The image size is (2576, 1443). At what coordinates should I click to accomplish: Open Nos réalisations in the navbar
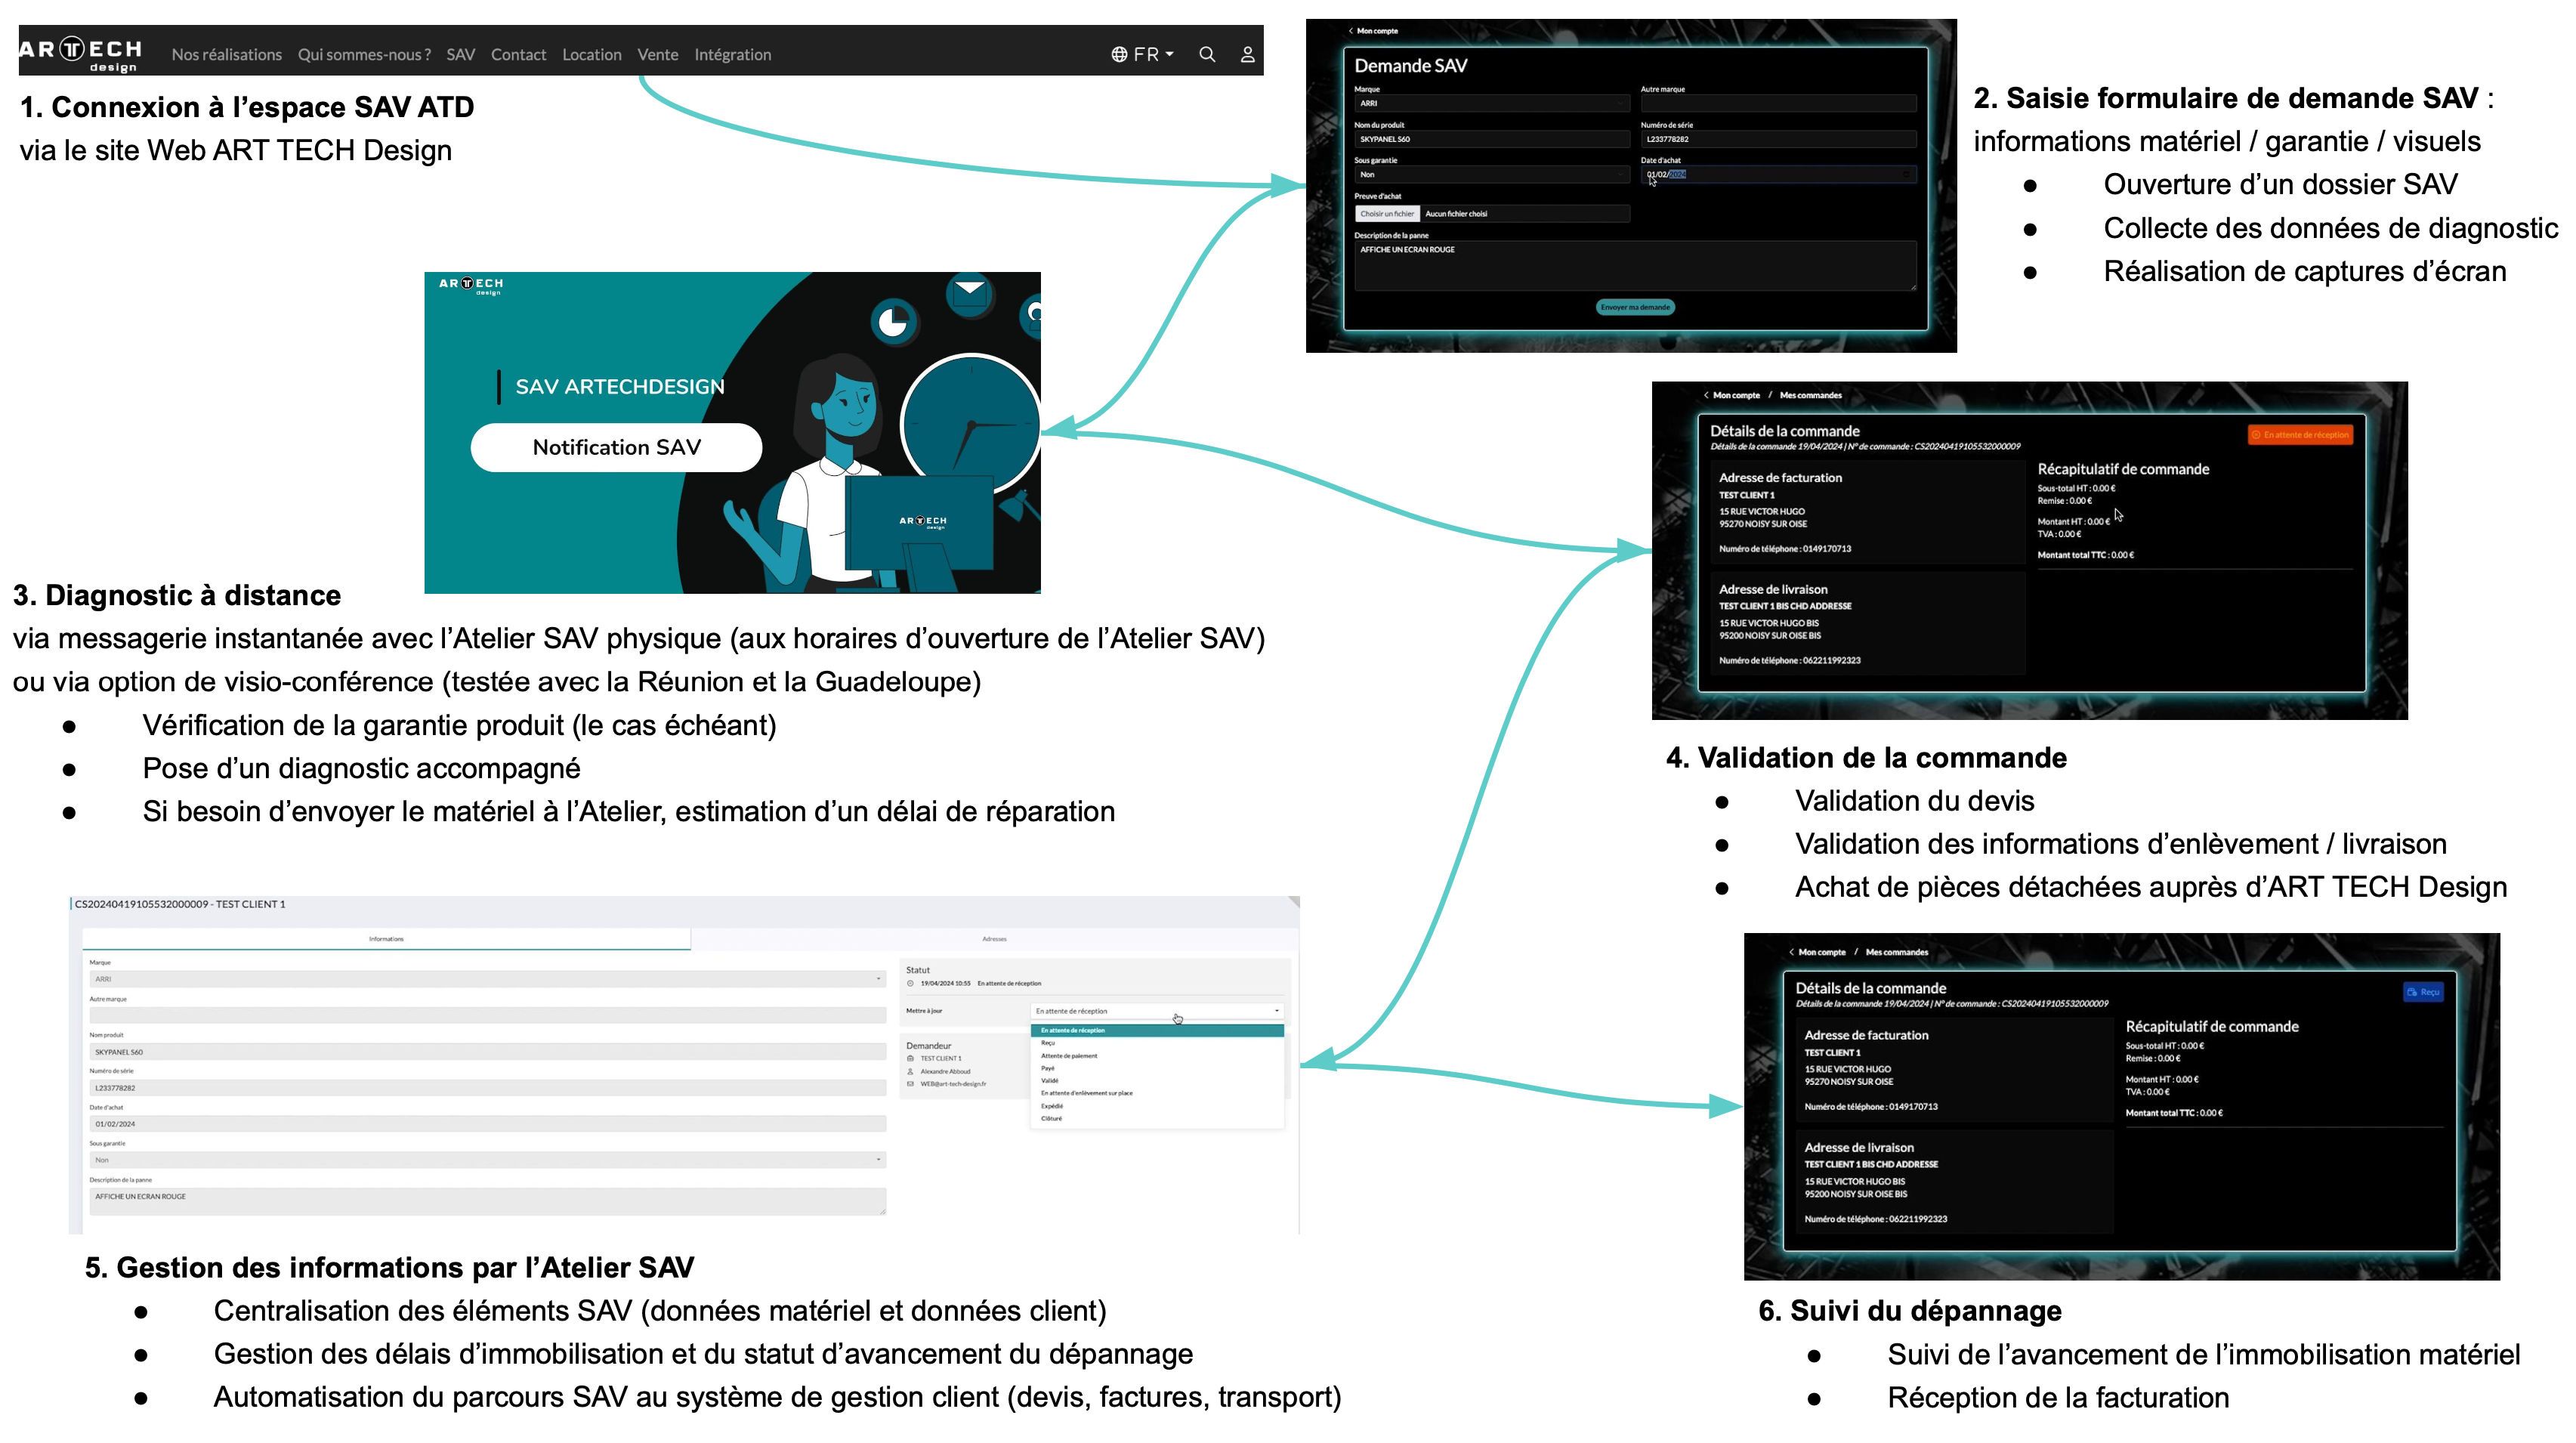point(226,54)
